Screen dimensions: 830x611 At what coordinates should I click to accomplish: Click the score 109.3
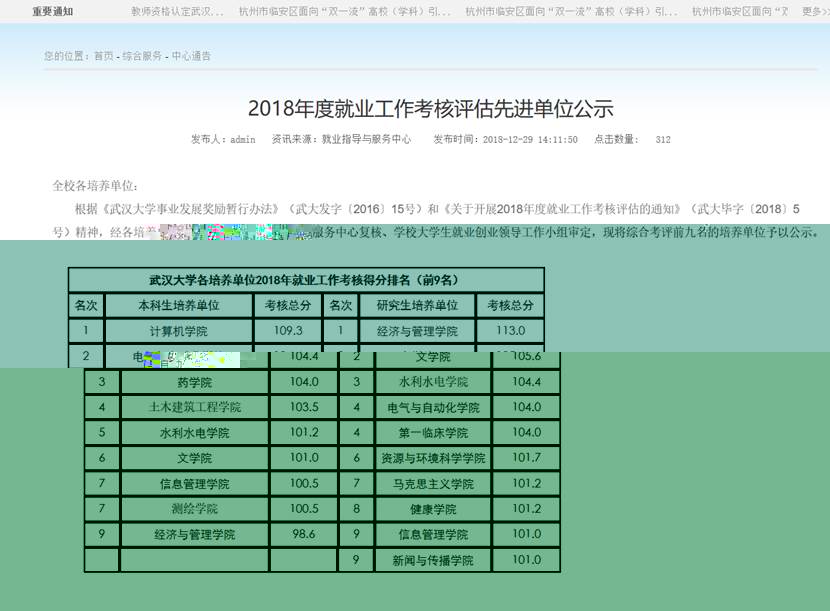(288, 330)
